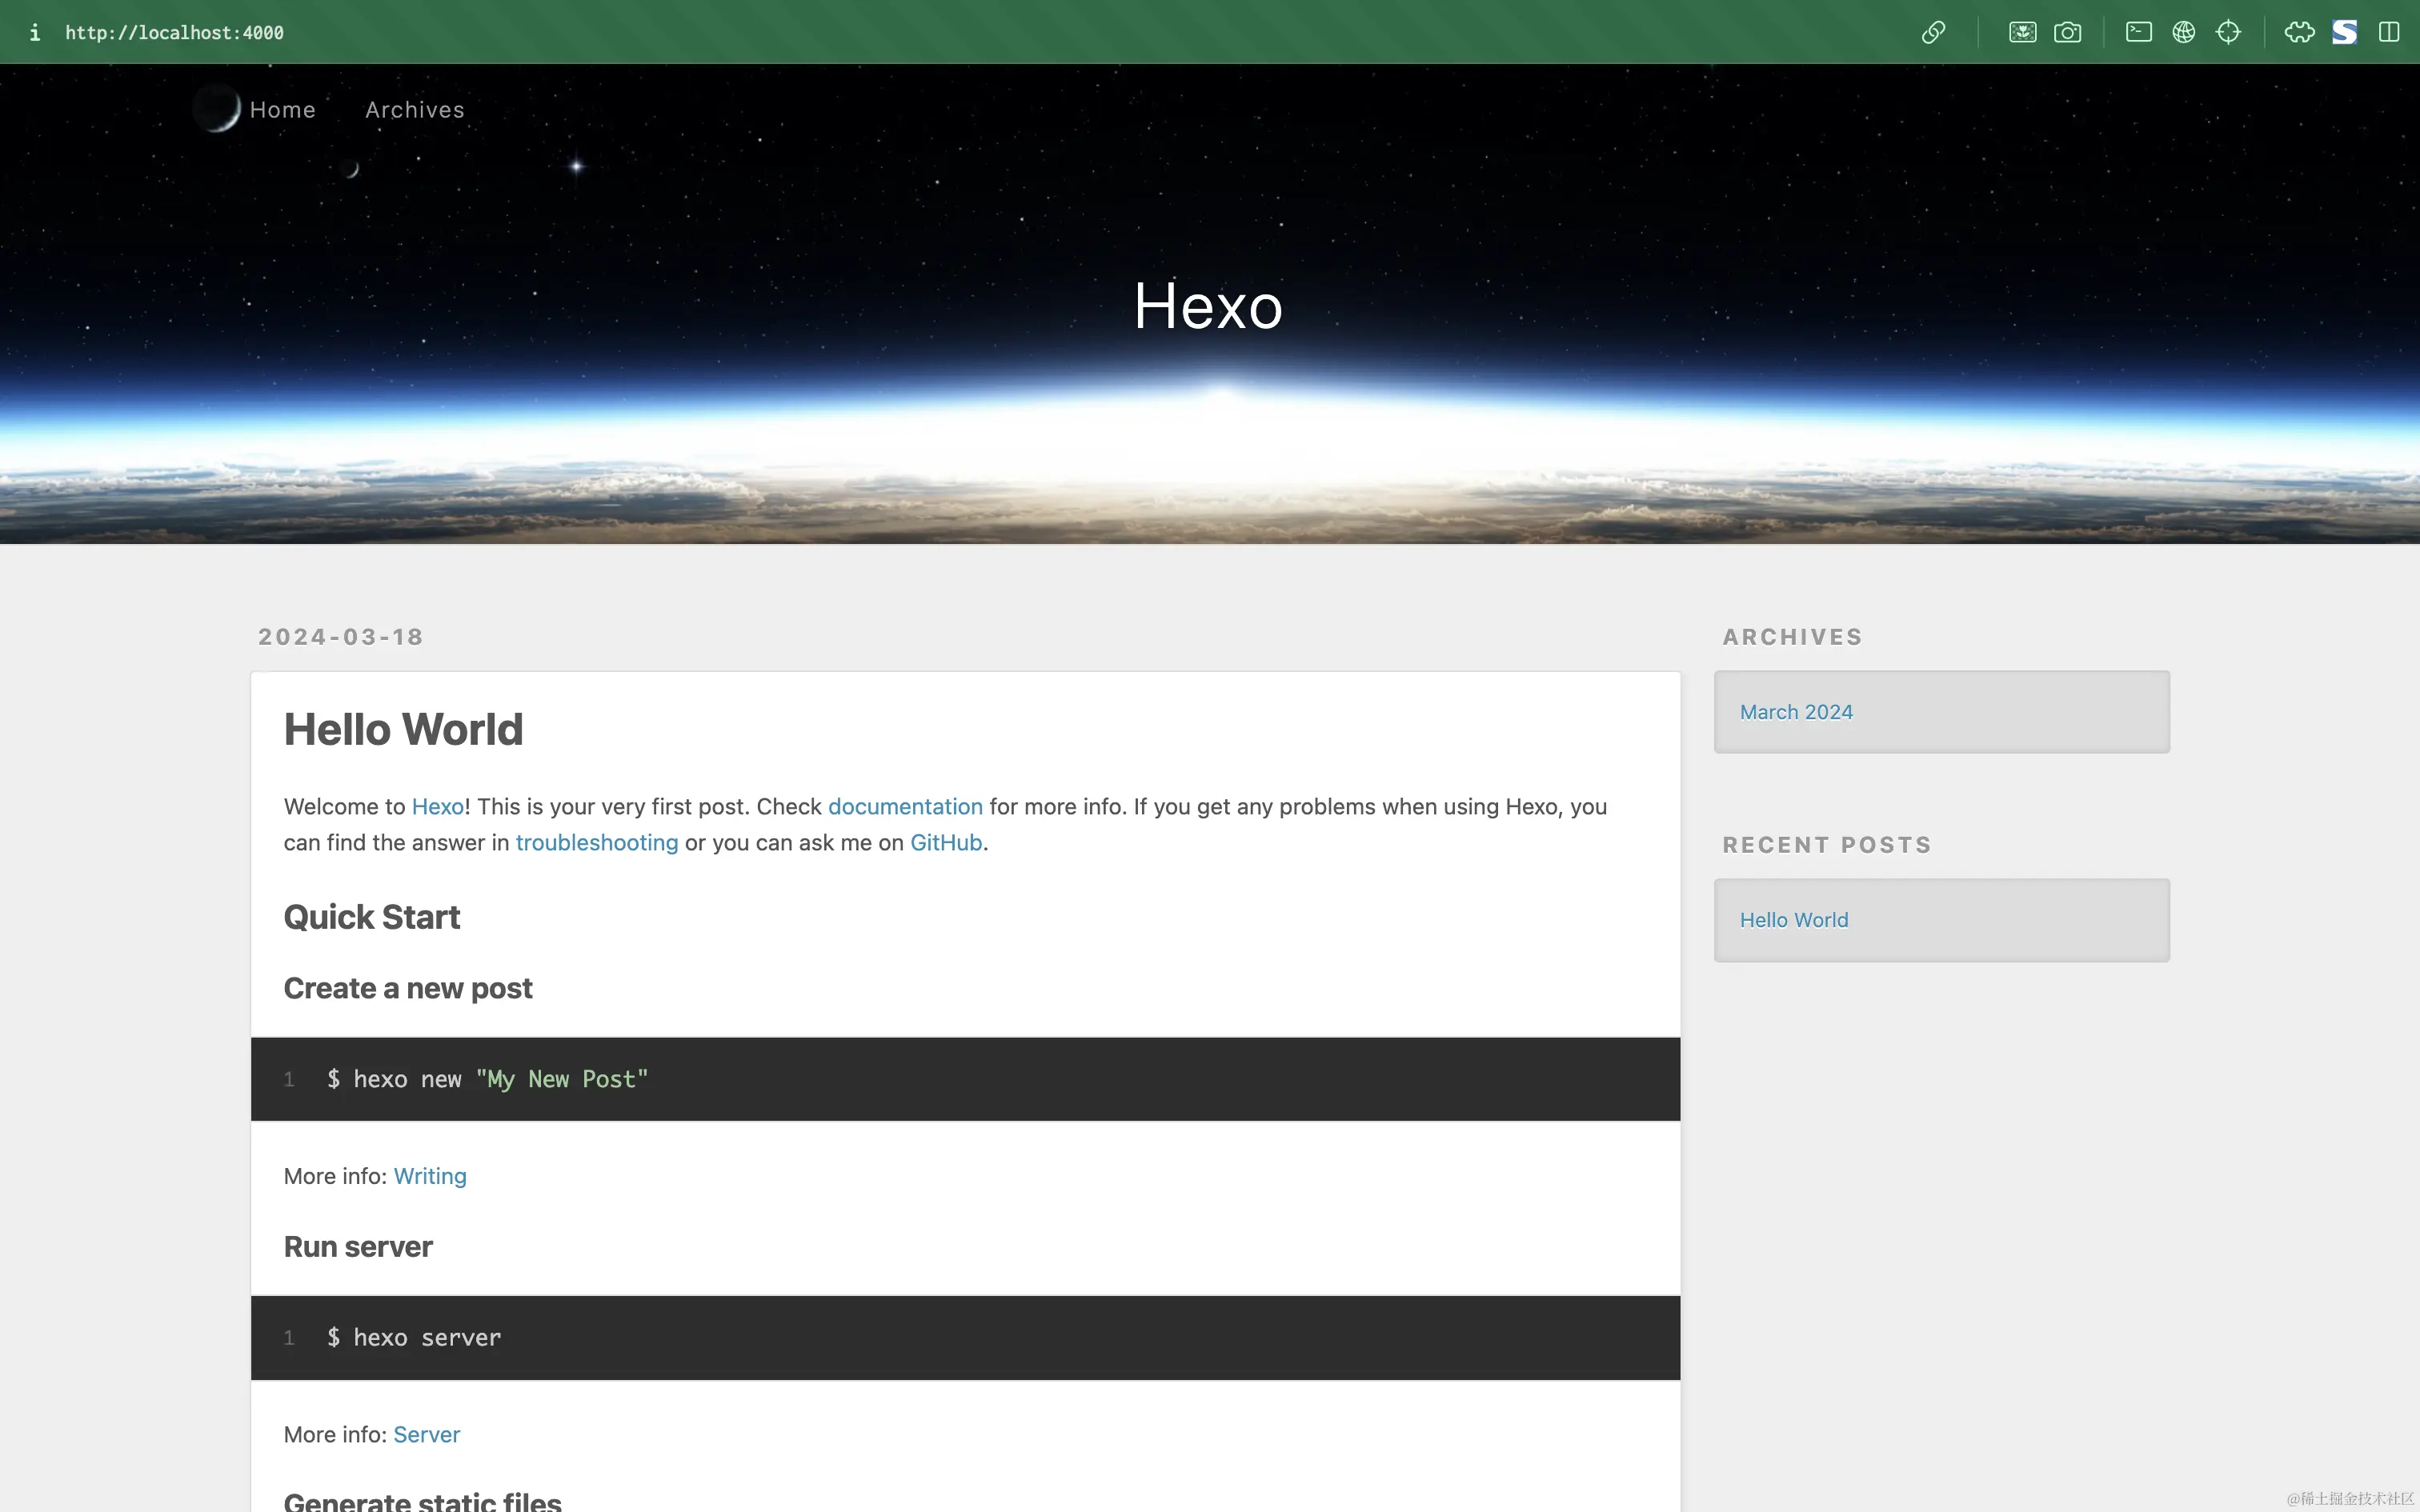Click the hexo new "My New Post" code line

point(488,1079)
